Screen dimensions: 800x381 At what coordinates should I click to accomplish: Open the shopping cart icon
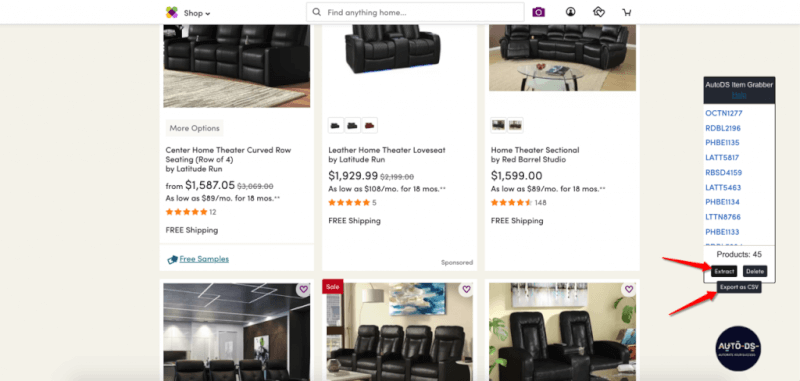[x=627, y=12]
